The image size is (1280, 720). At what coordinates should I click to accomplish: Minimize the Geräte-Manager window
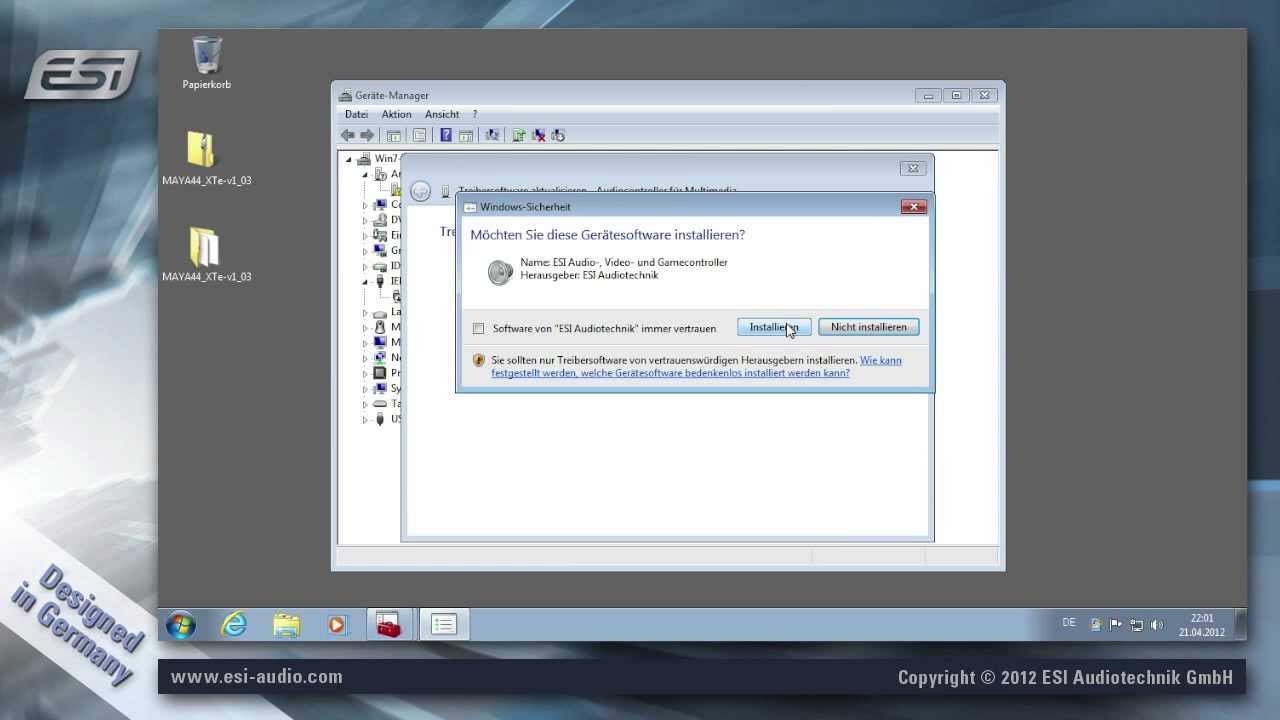(928, 95)
